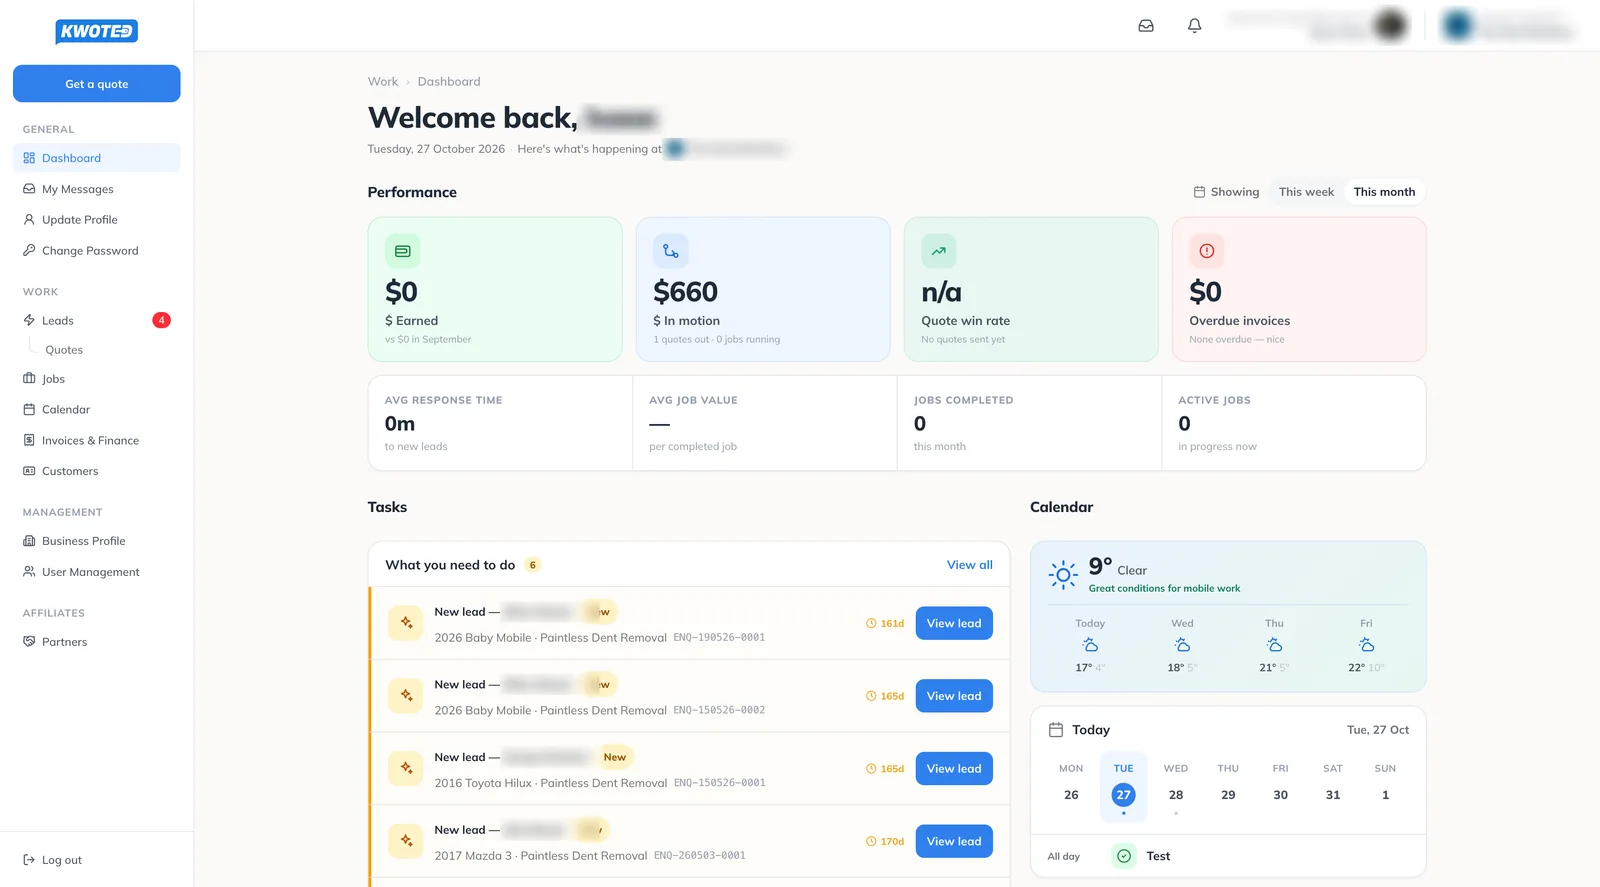Click View all tasks link

[x=970, y=565]
